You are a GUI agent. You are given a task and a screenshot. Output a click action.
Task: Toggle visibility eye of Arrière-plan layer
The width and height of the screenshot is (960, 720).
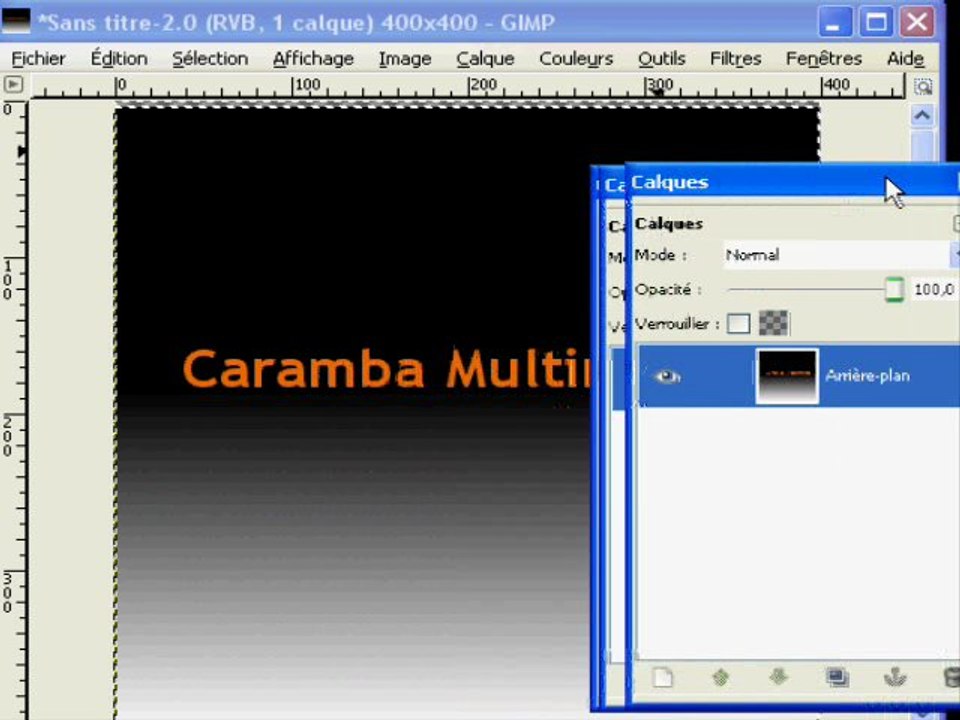(x=667, y=376)
